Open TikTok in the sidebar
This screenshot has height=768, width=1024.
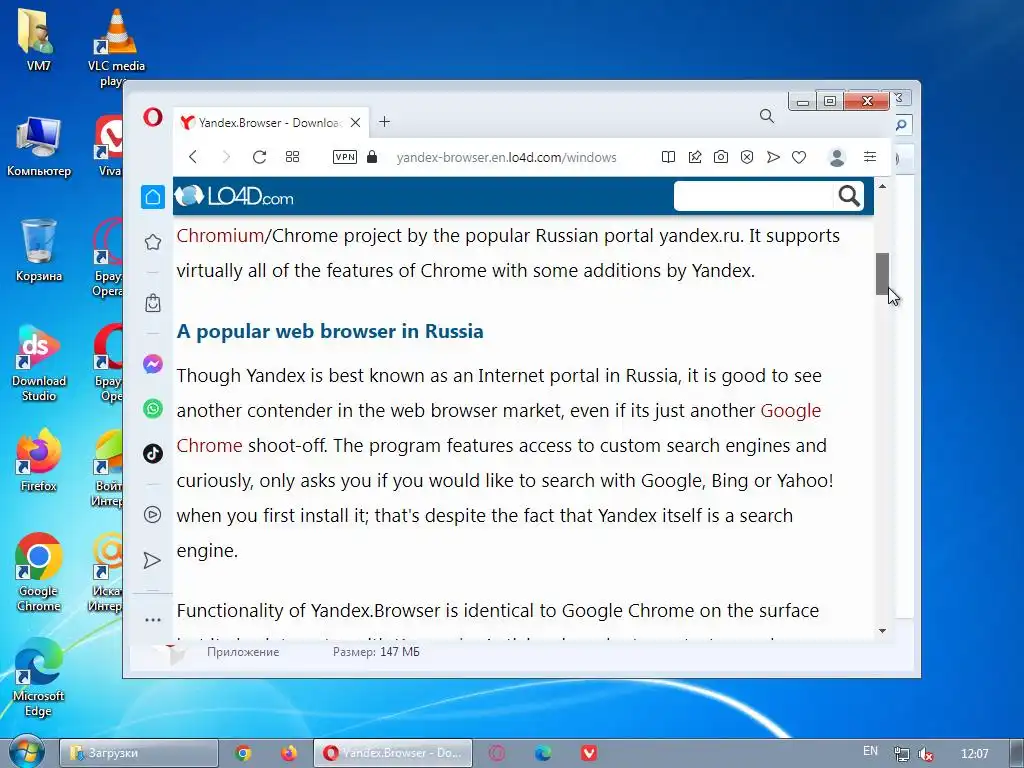coord(153,453)
